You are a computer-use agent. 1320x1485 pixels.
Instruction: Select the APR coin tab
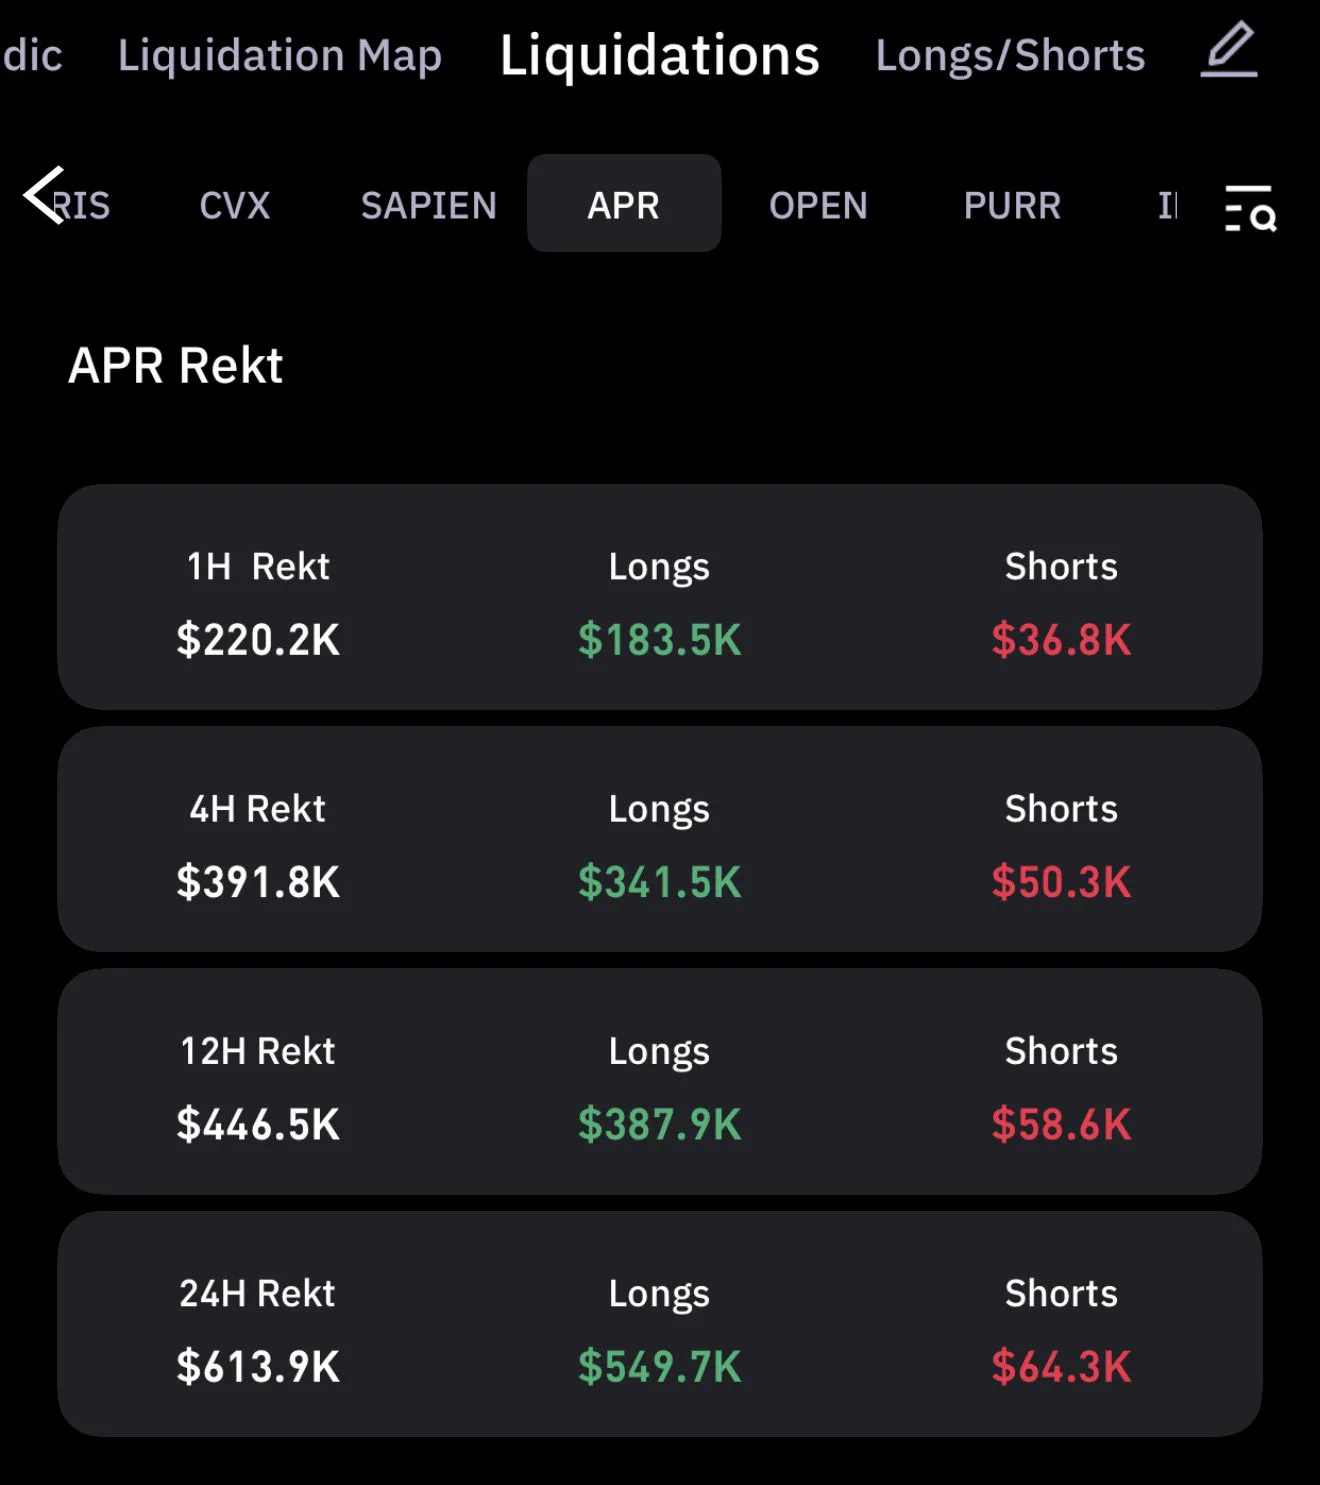(624, 203)
